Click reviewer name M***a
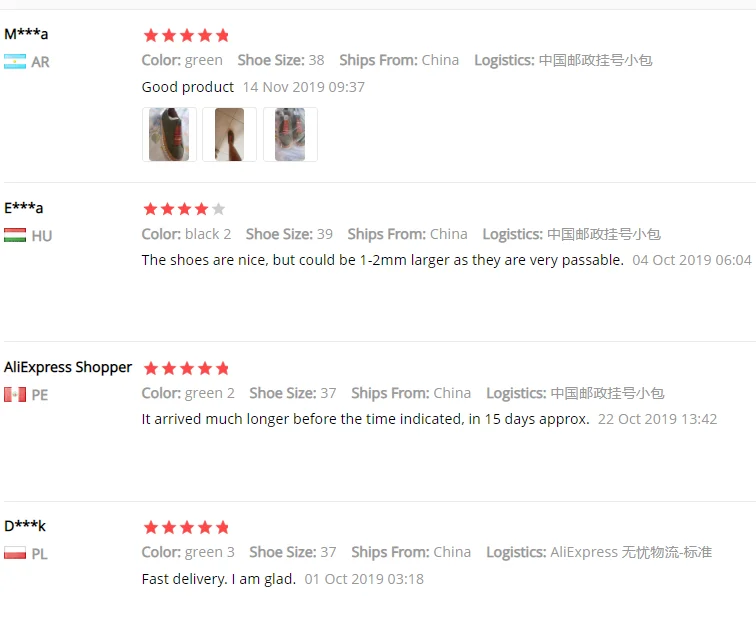Image resolution: width=756 pixels, height=631 pixels. (x=26, y=34)
